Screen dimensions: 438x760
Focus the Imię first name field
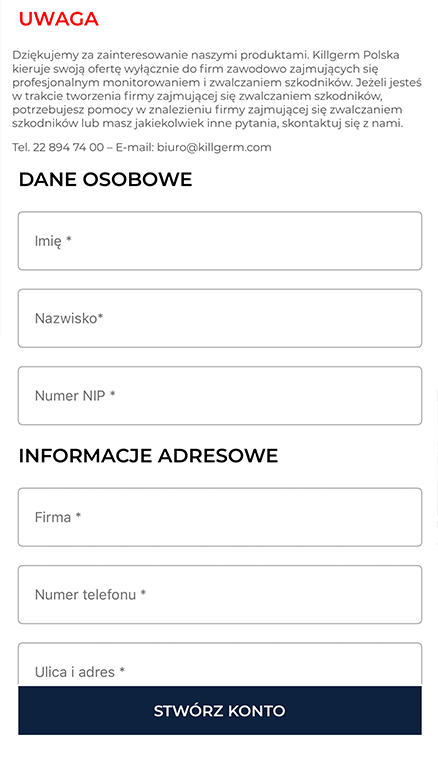click(x=219, y=241)
